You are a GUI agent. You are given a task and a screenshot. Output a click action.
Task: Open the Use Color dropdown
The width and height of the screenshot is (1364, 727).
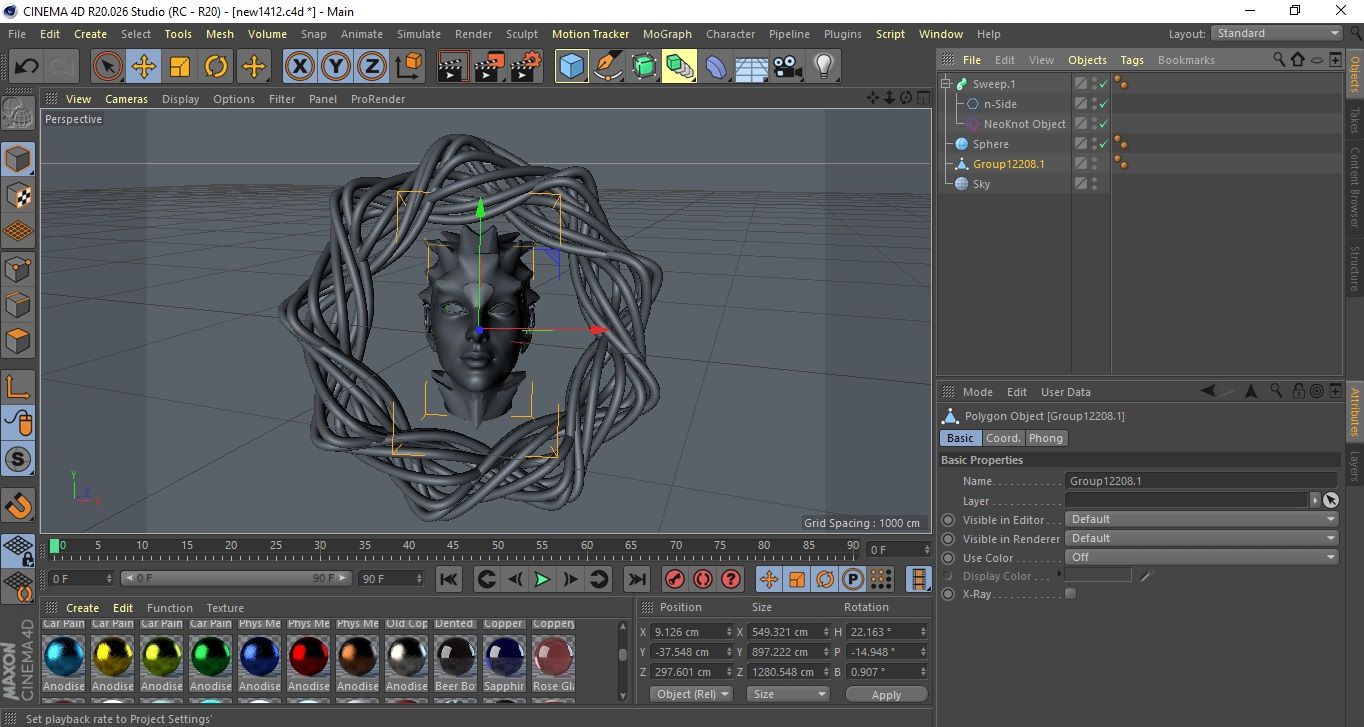1201,558
